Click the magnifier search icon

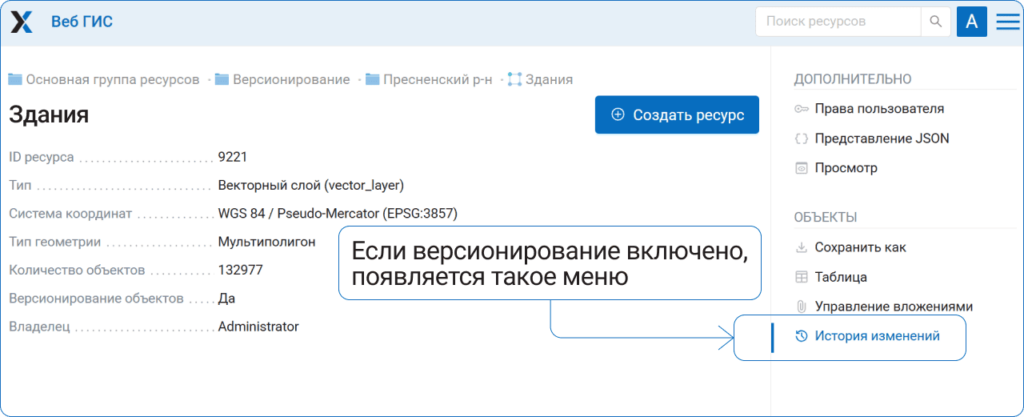[936, 22]
